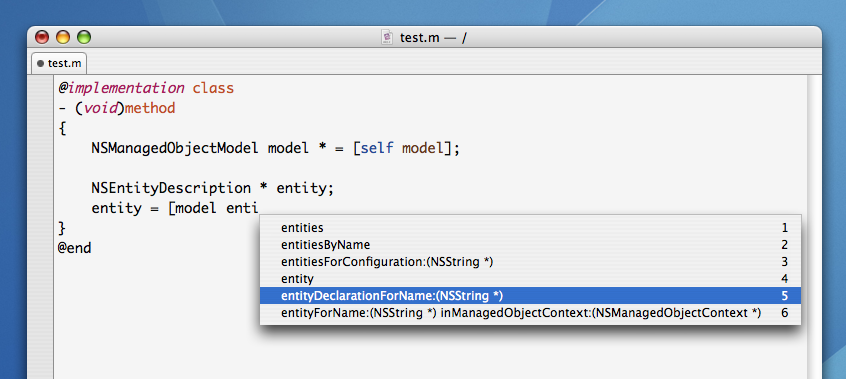Click the @implementation keyword
The image size is (846, 379).
pos(121,87)
